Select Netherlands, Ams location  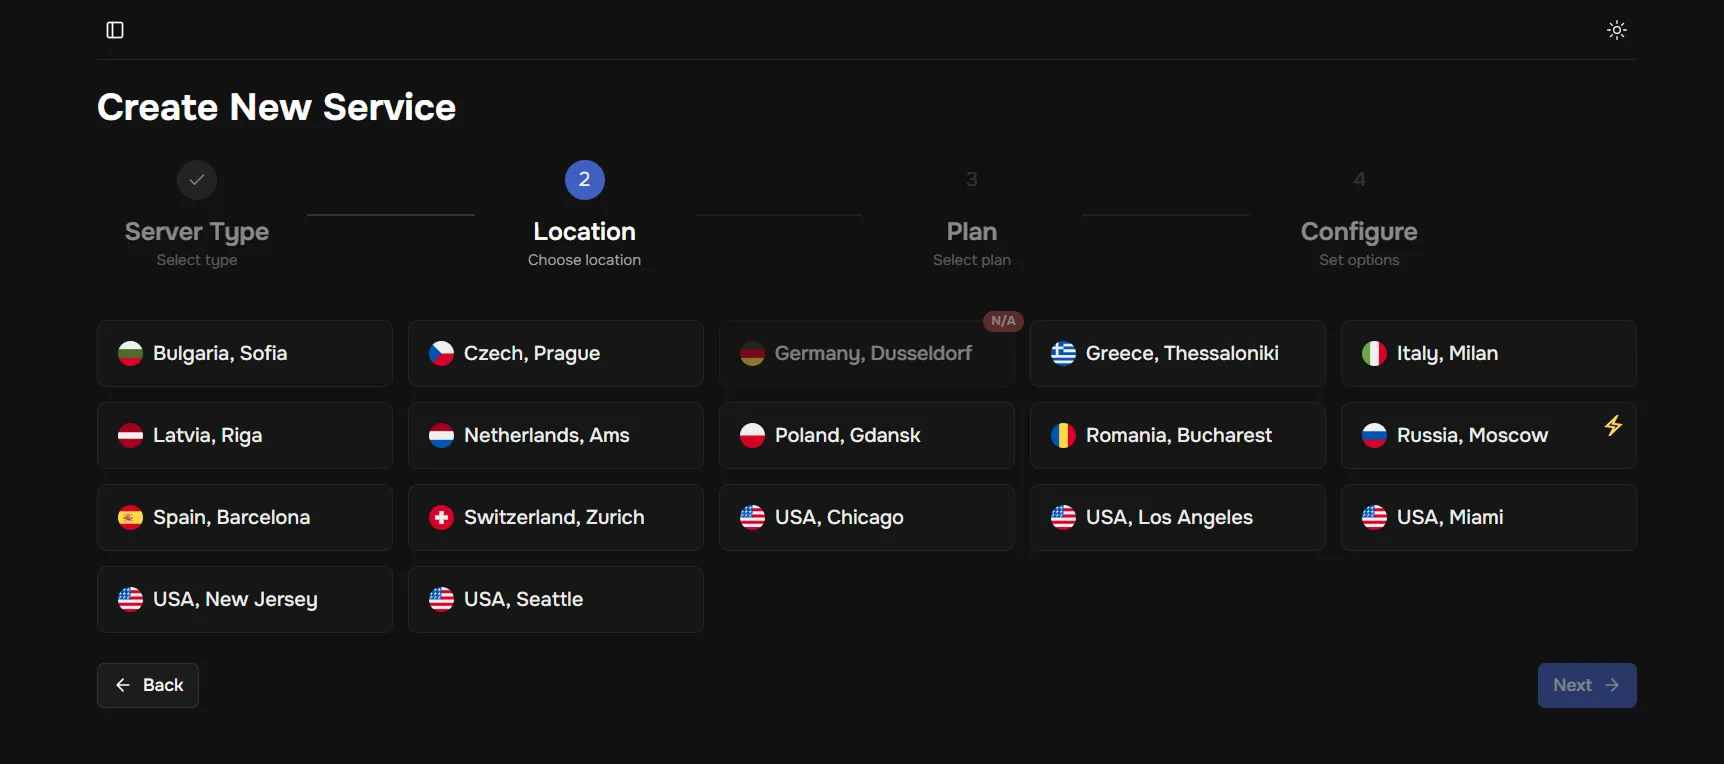pos(556,435)
